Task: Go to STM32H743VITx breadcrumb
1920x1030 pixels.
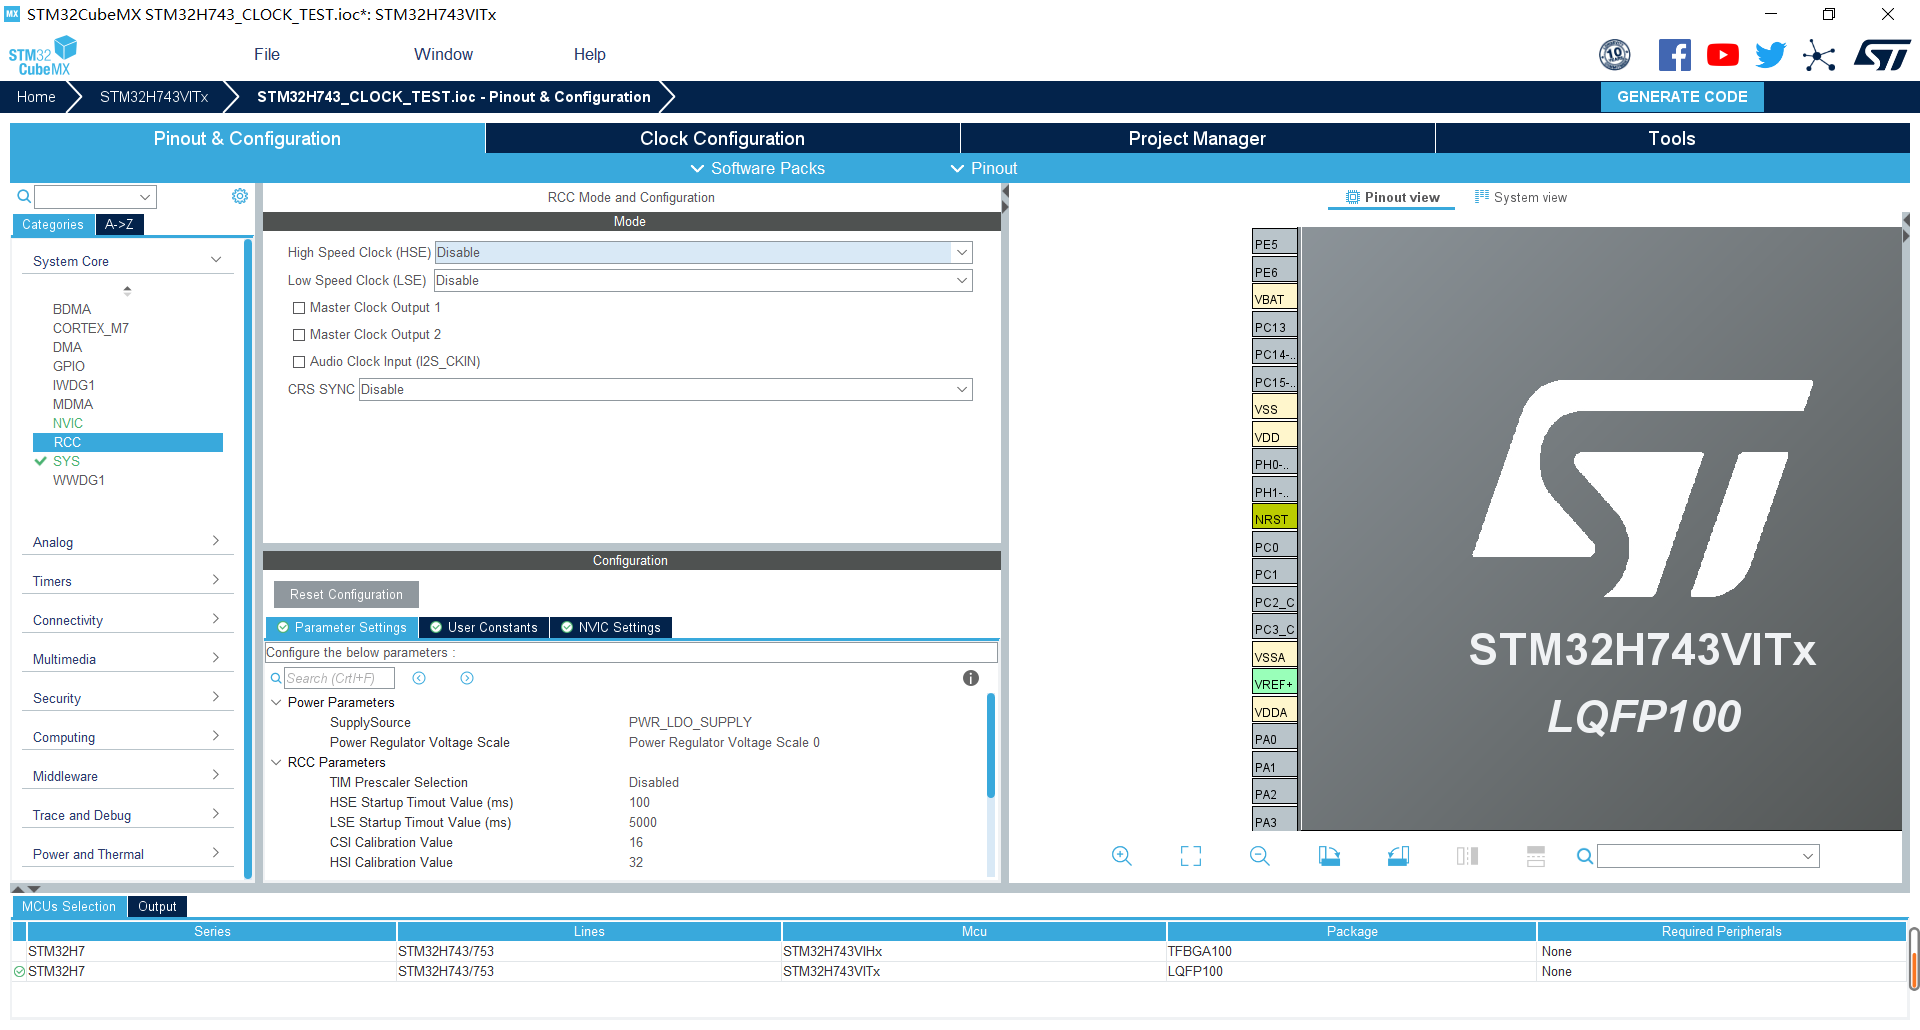Action: tap(154, 97)
